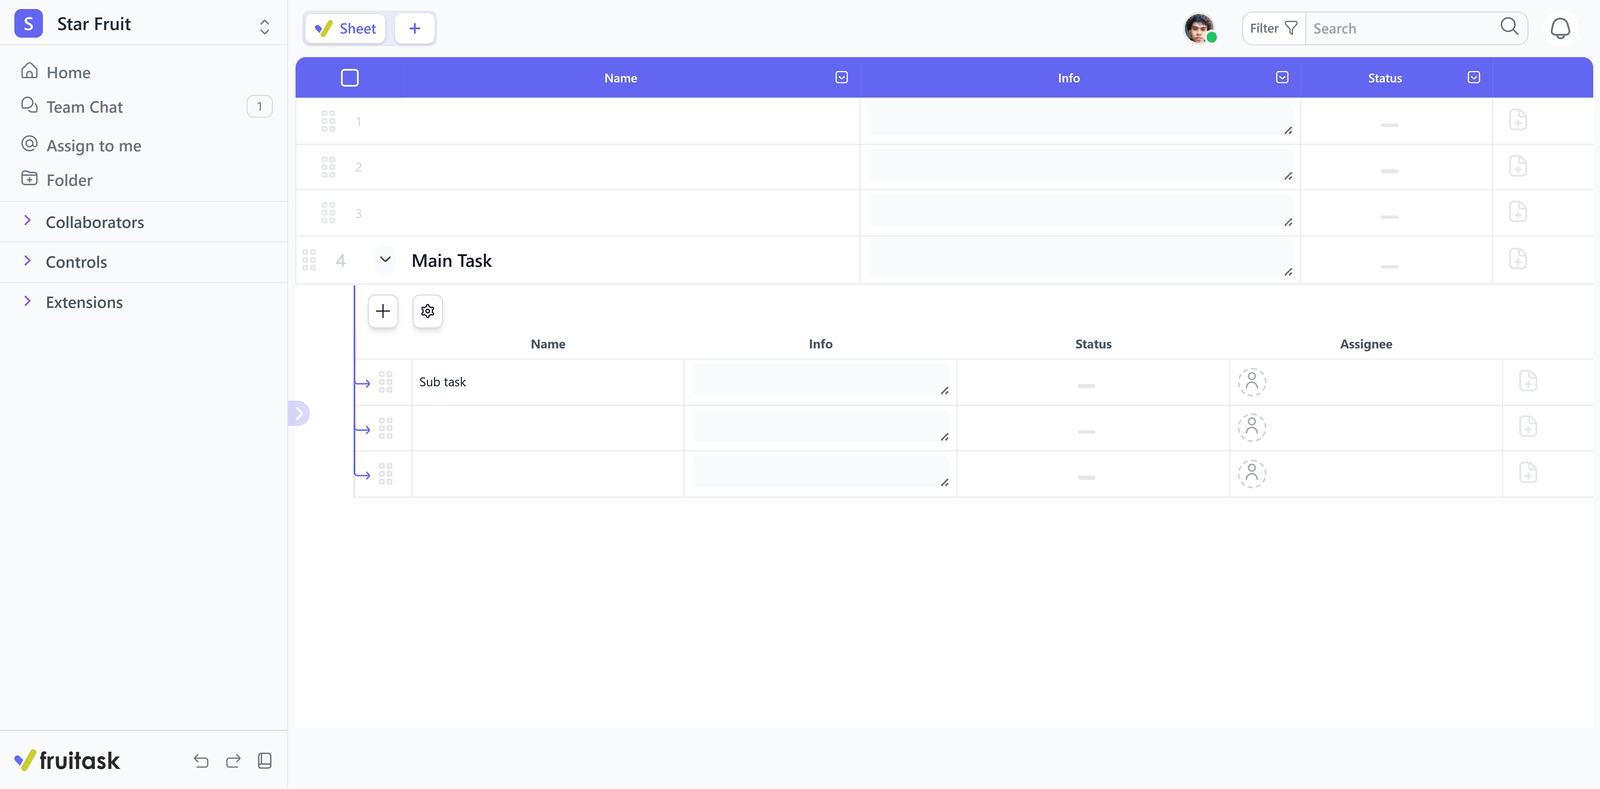Open subtask settings gear icon

[428, 312]
